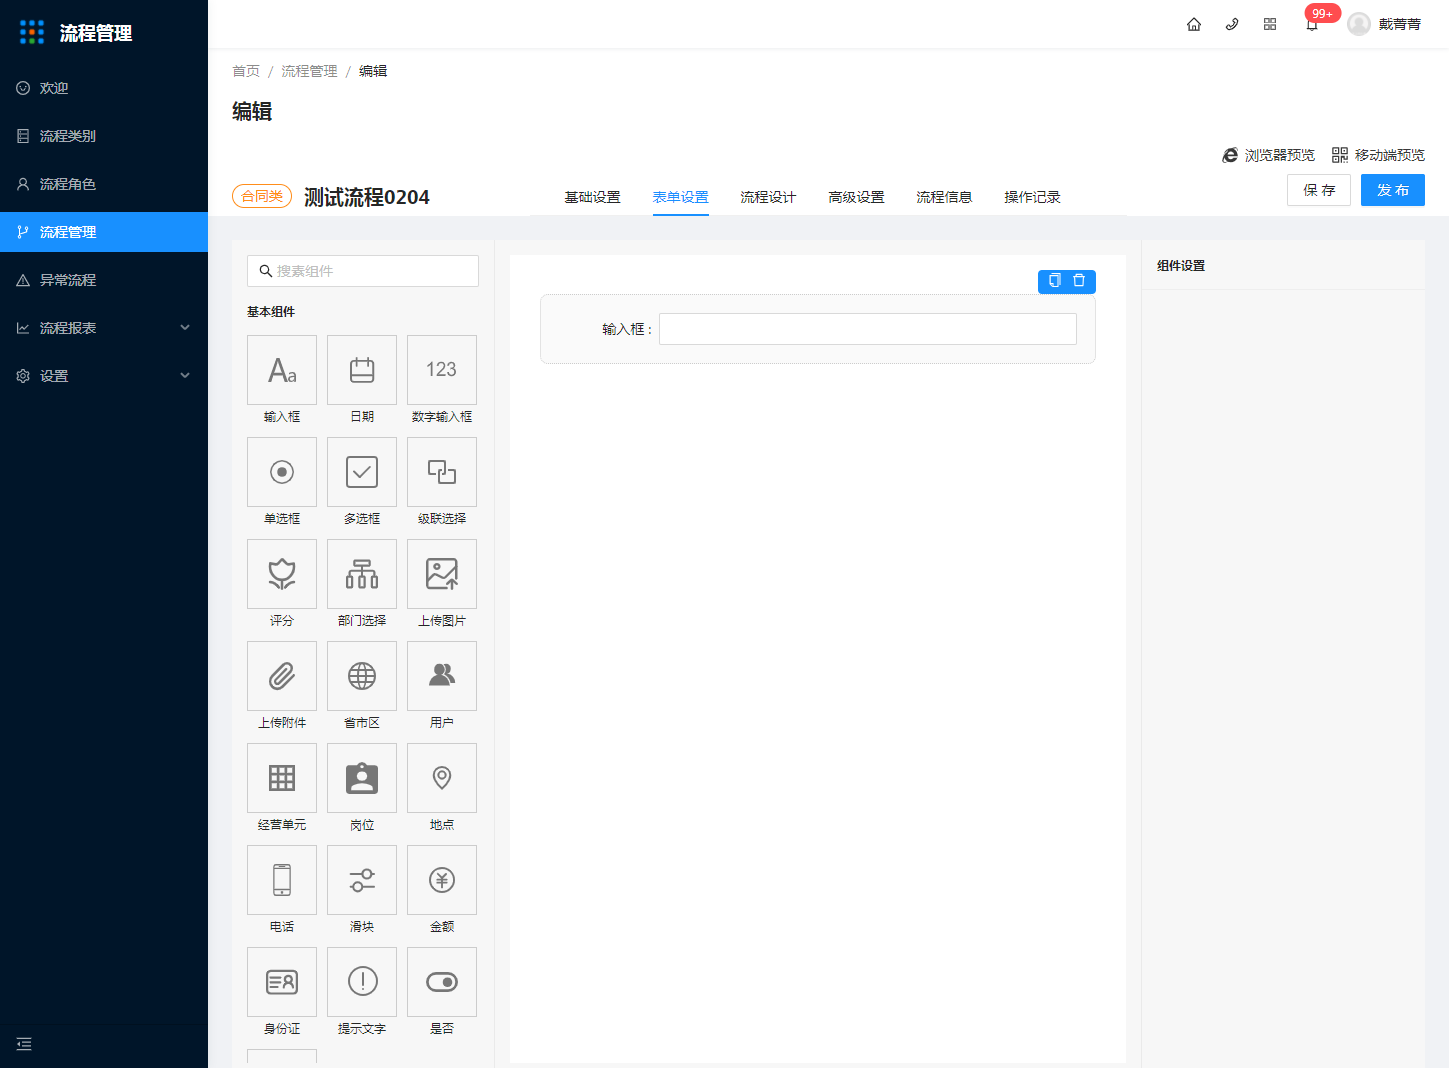
Task: Add the 评分 rating component
Action: (x=282, y=574)
